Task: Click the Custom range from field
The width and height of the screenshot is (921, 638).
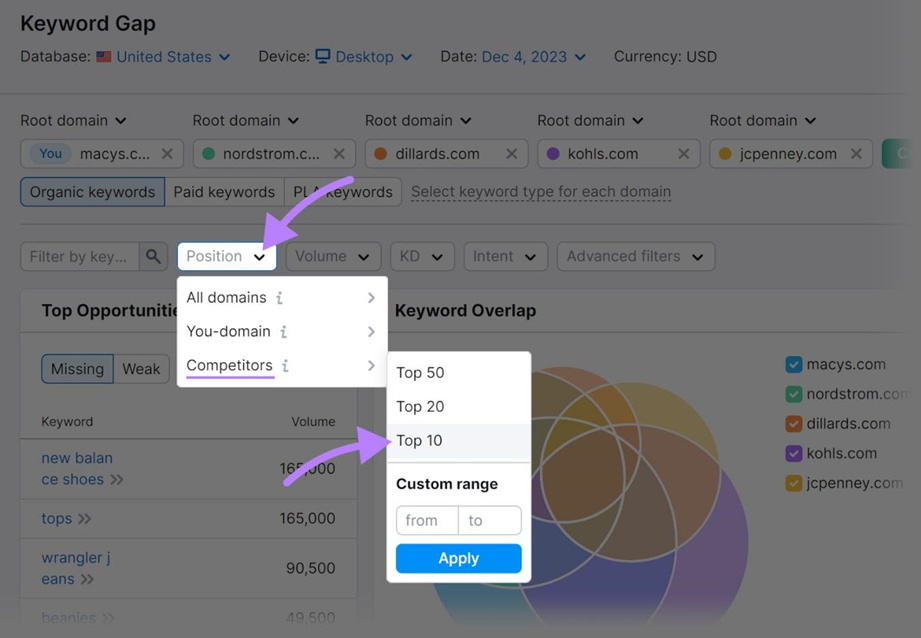Action: (426, 520)
